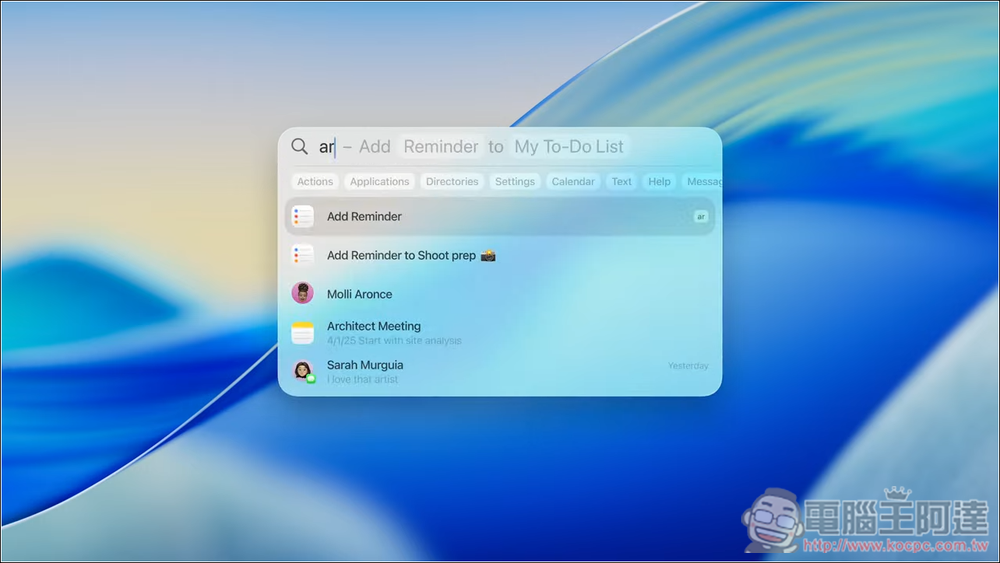Click the Spotlight magnifying glass icon

(x=299, y=147)
